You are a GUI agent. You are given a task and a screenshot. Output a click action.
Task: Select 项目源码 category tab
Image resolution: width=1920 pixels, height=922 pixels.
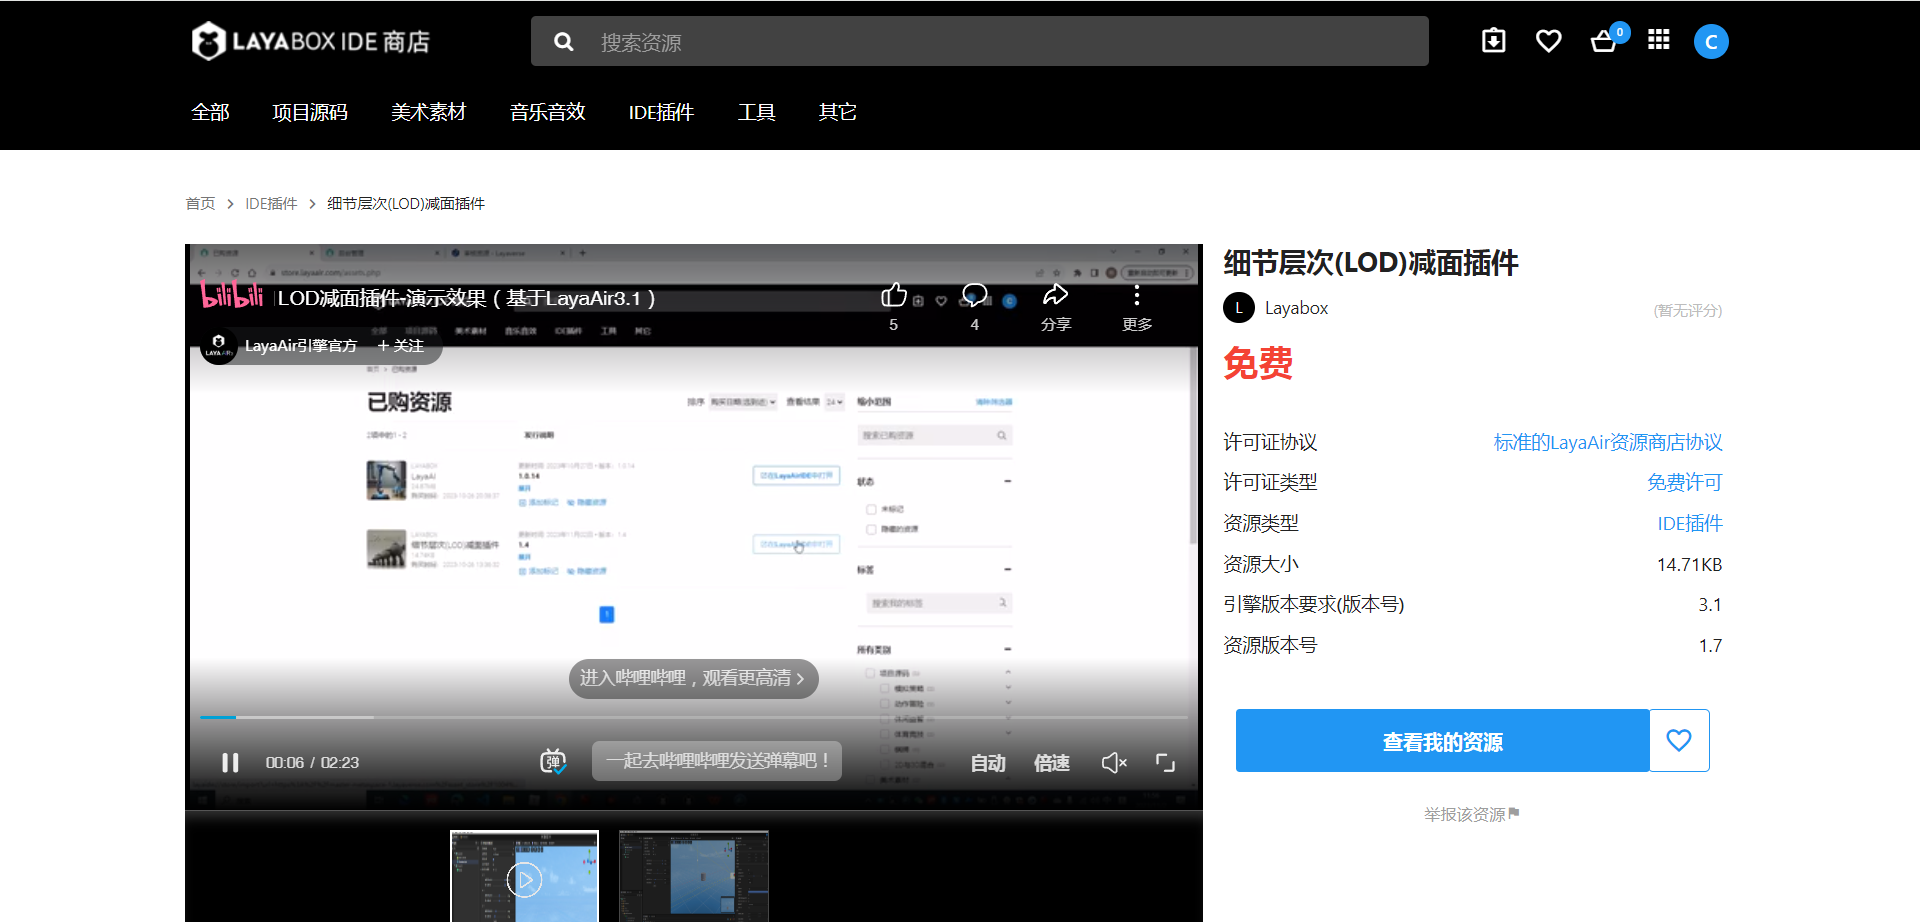pos(310,112)
